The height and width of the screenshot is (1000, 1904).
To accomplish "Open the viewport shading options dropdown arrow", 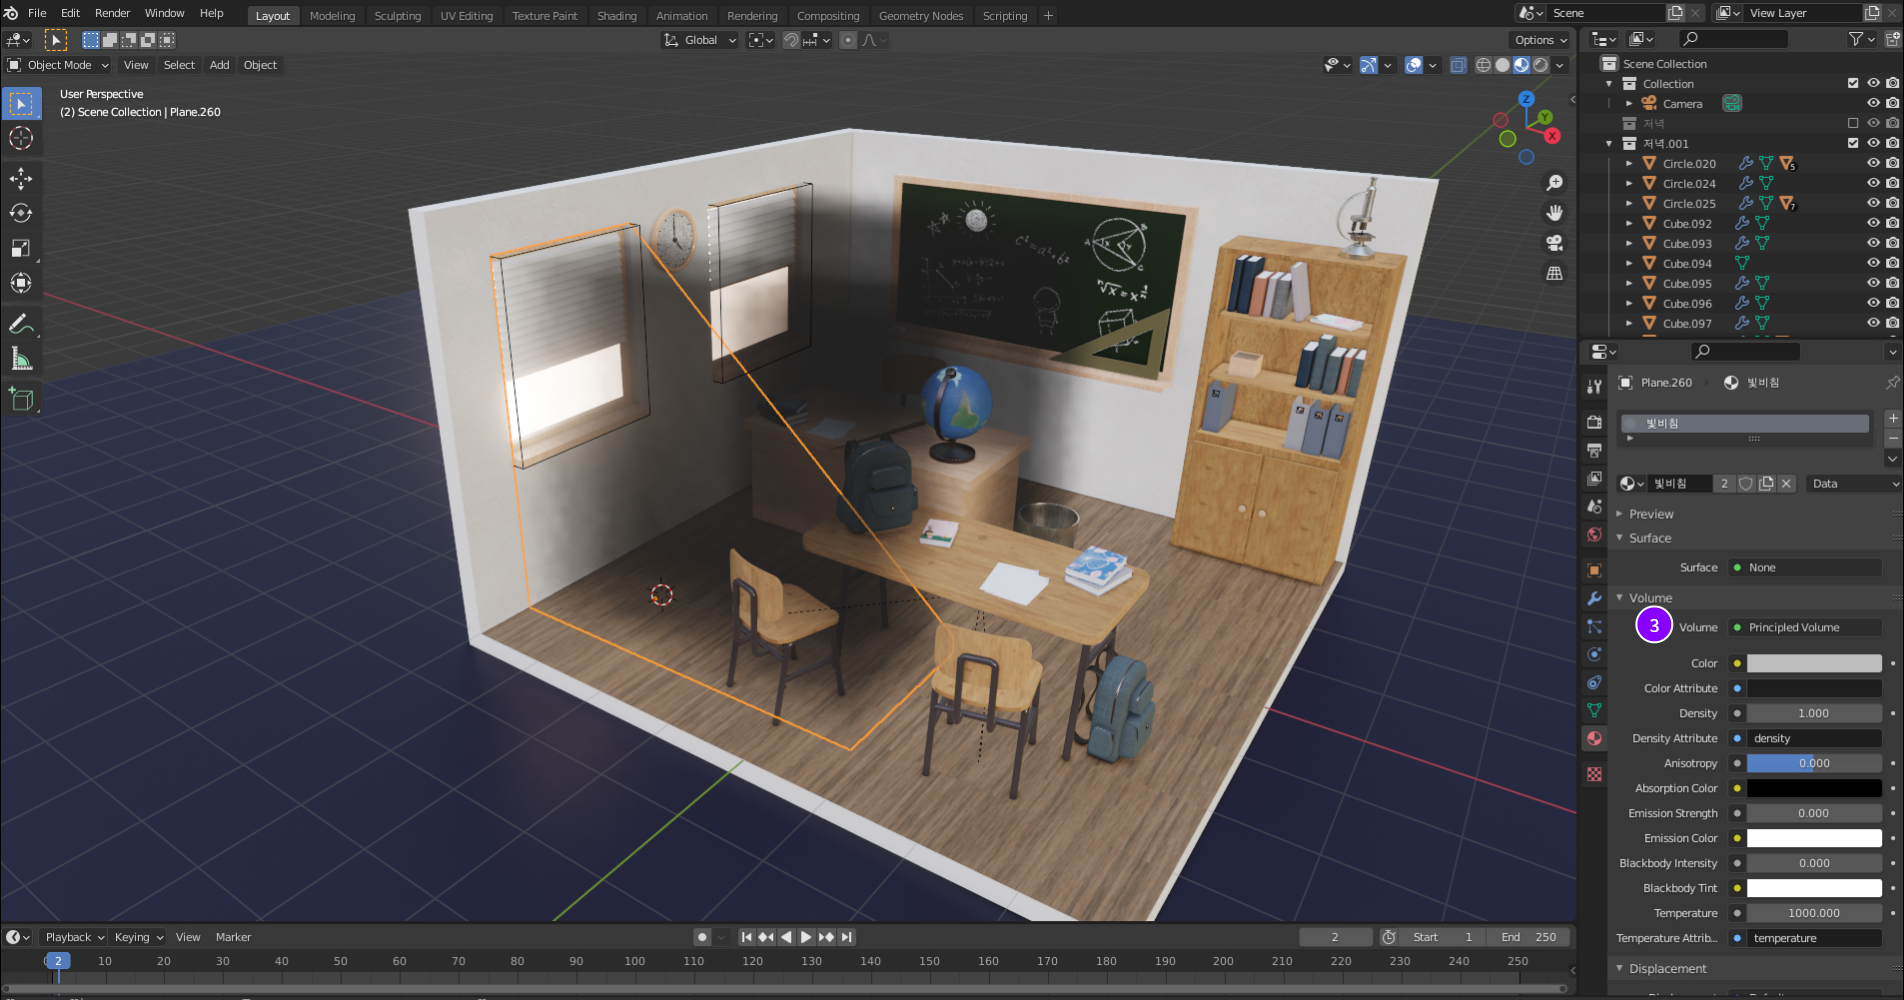I will [x=1560, y=65].
